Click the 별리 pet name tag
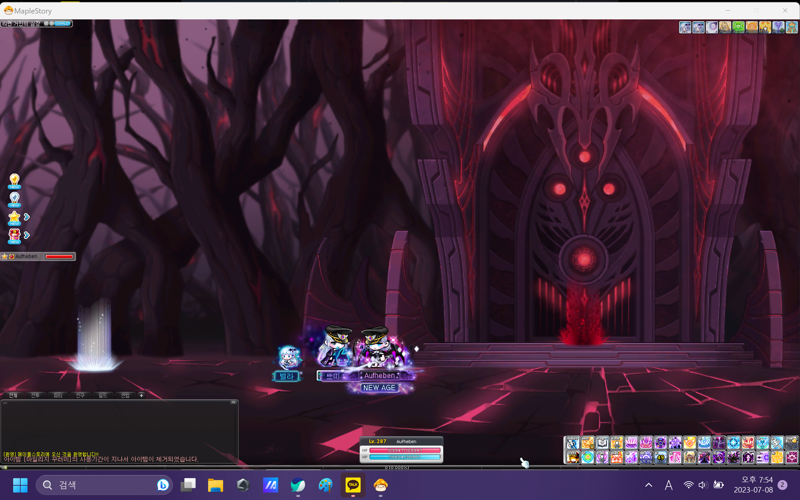Viewport: 800px width, 500px height. (x=287, y=377)
